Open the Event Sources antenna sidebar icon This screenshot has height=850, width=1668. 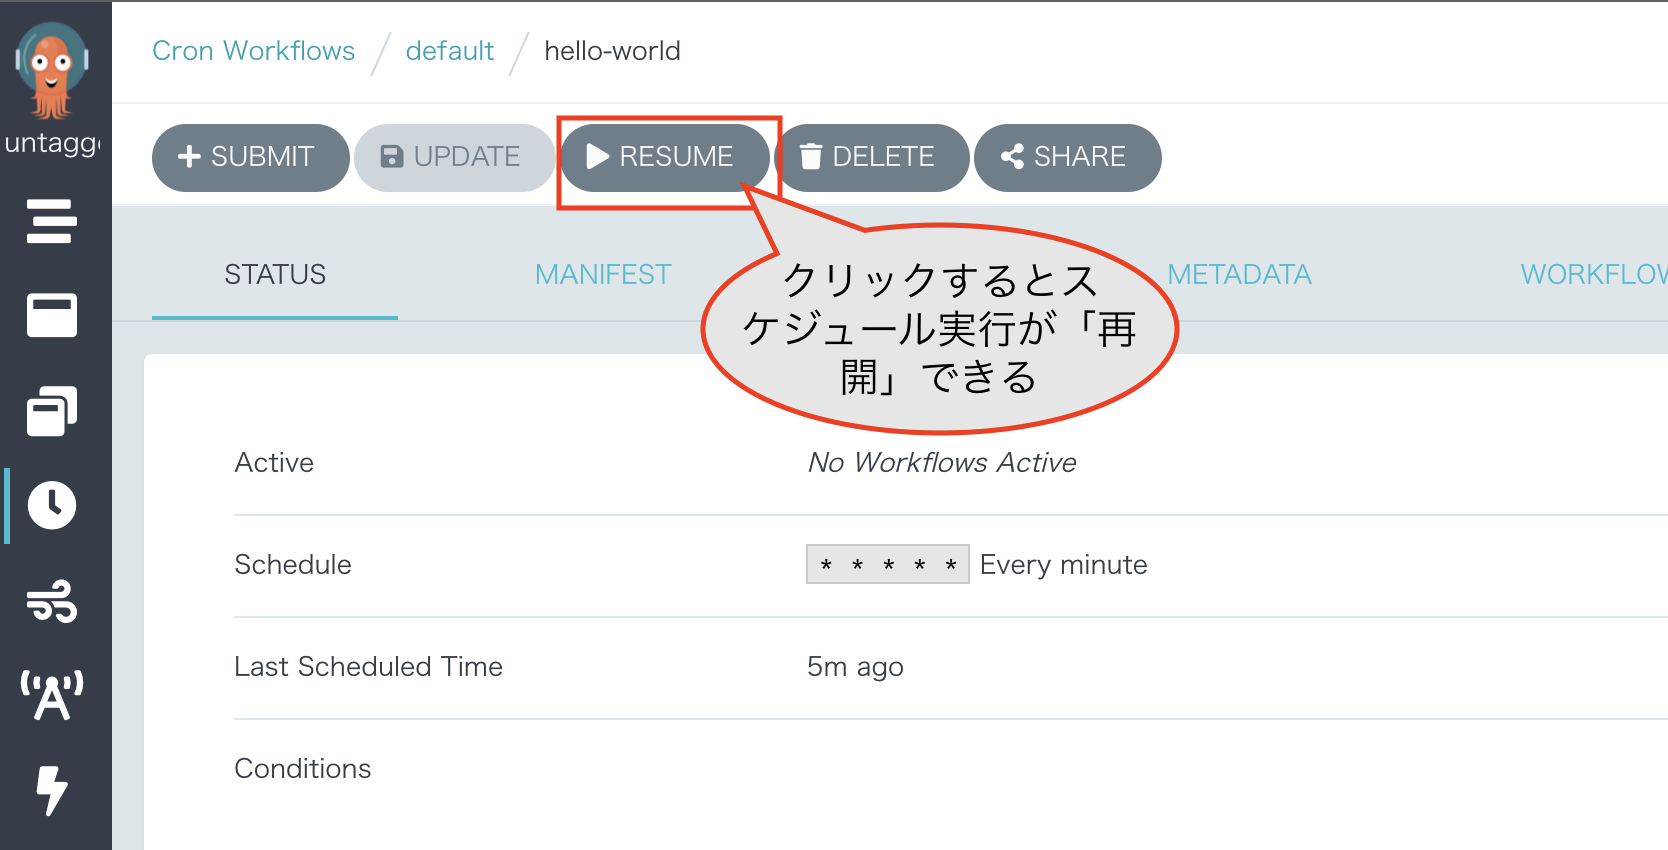pyautogui.click(x=52, y=695)
